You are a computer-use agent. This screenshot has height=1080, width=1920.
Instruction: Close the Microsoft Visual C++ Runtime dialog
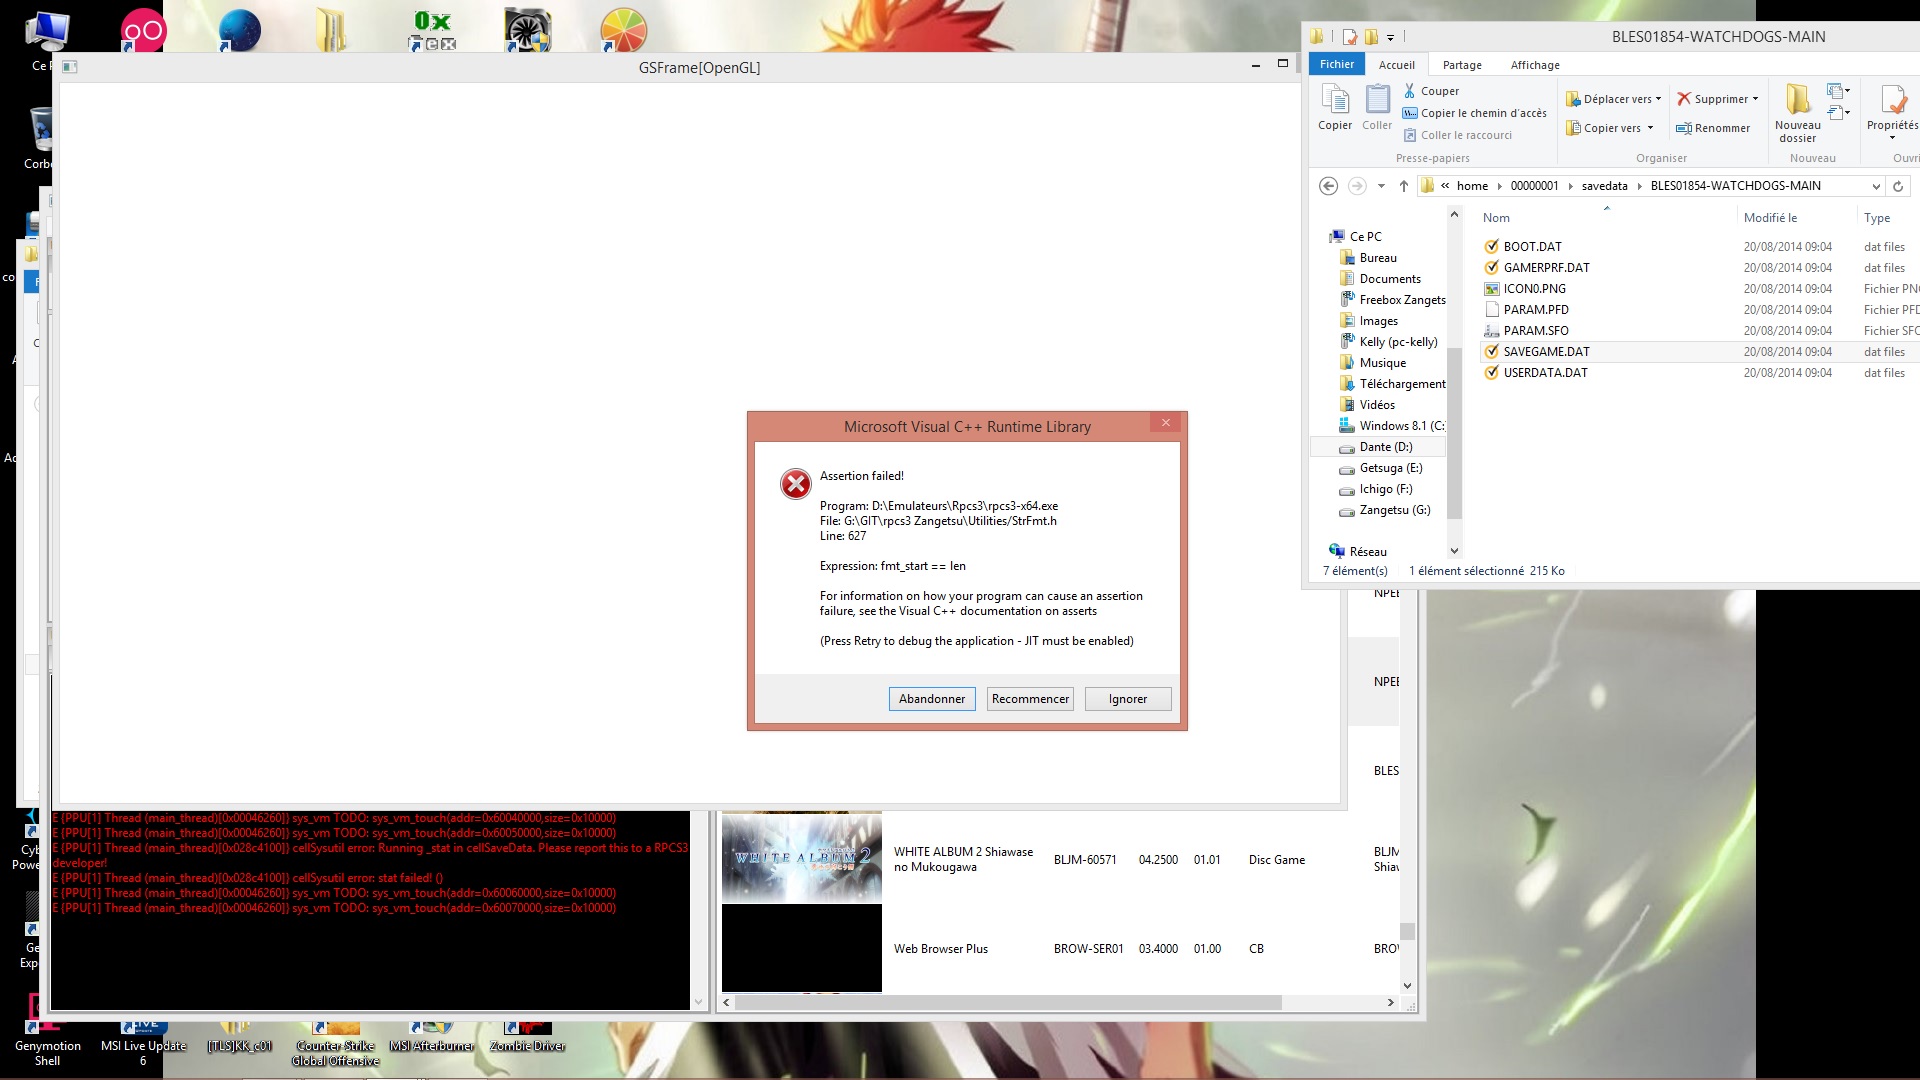1165,423
